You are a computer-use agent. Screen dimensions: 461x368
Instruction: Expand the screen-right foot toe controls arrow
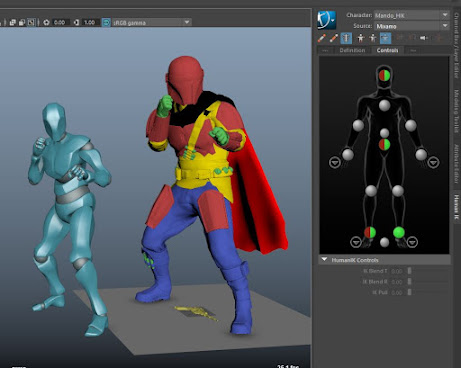(x=412, y=242)
